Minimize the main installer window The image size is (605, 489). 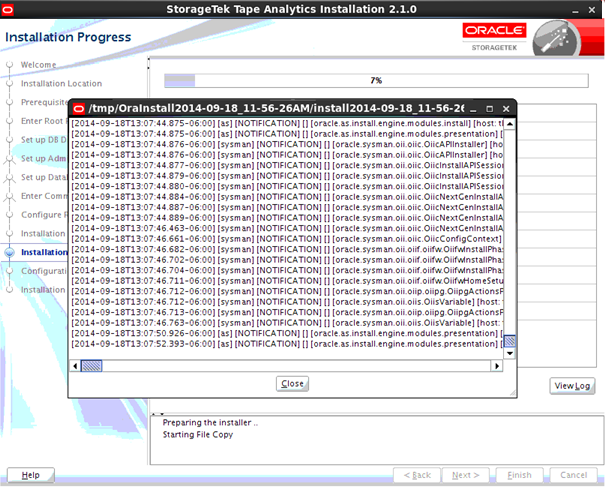[575, 10]
